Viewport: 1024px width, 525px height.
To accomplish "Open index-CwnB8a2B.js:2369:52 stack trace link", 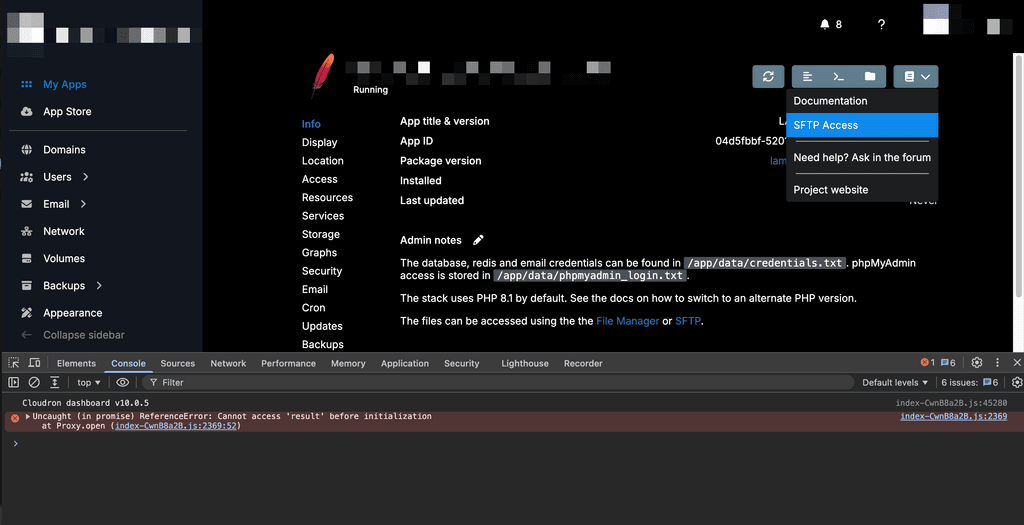I will [176, 426].
